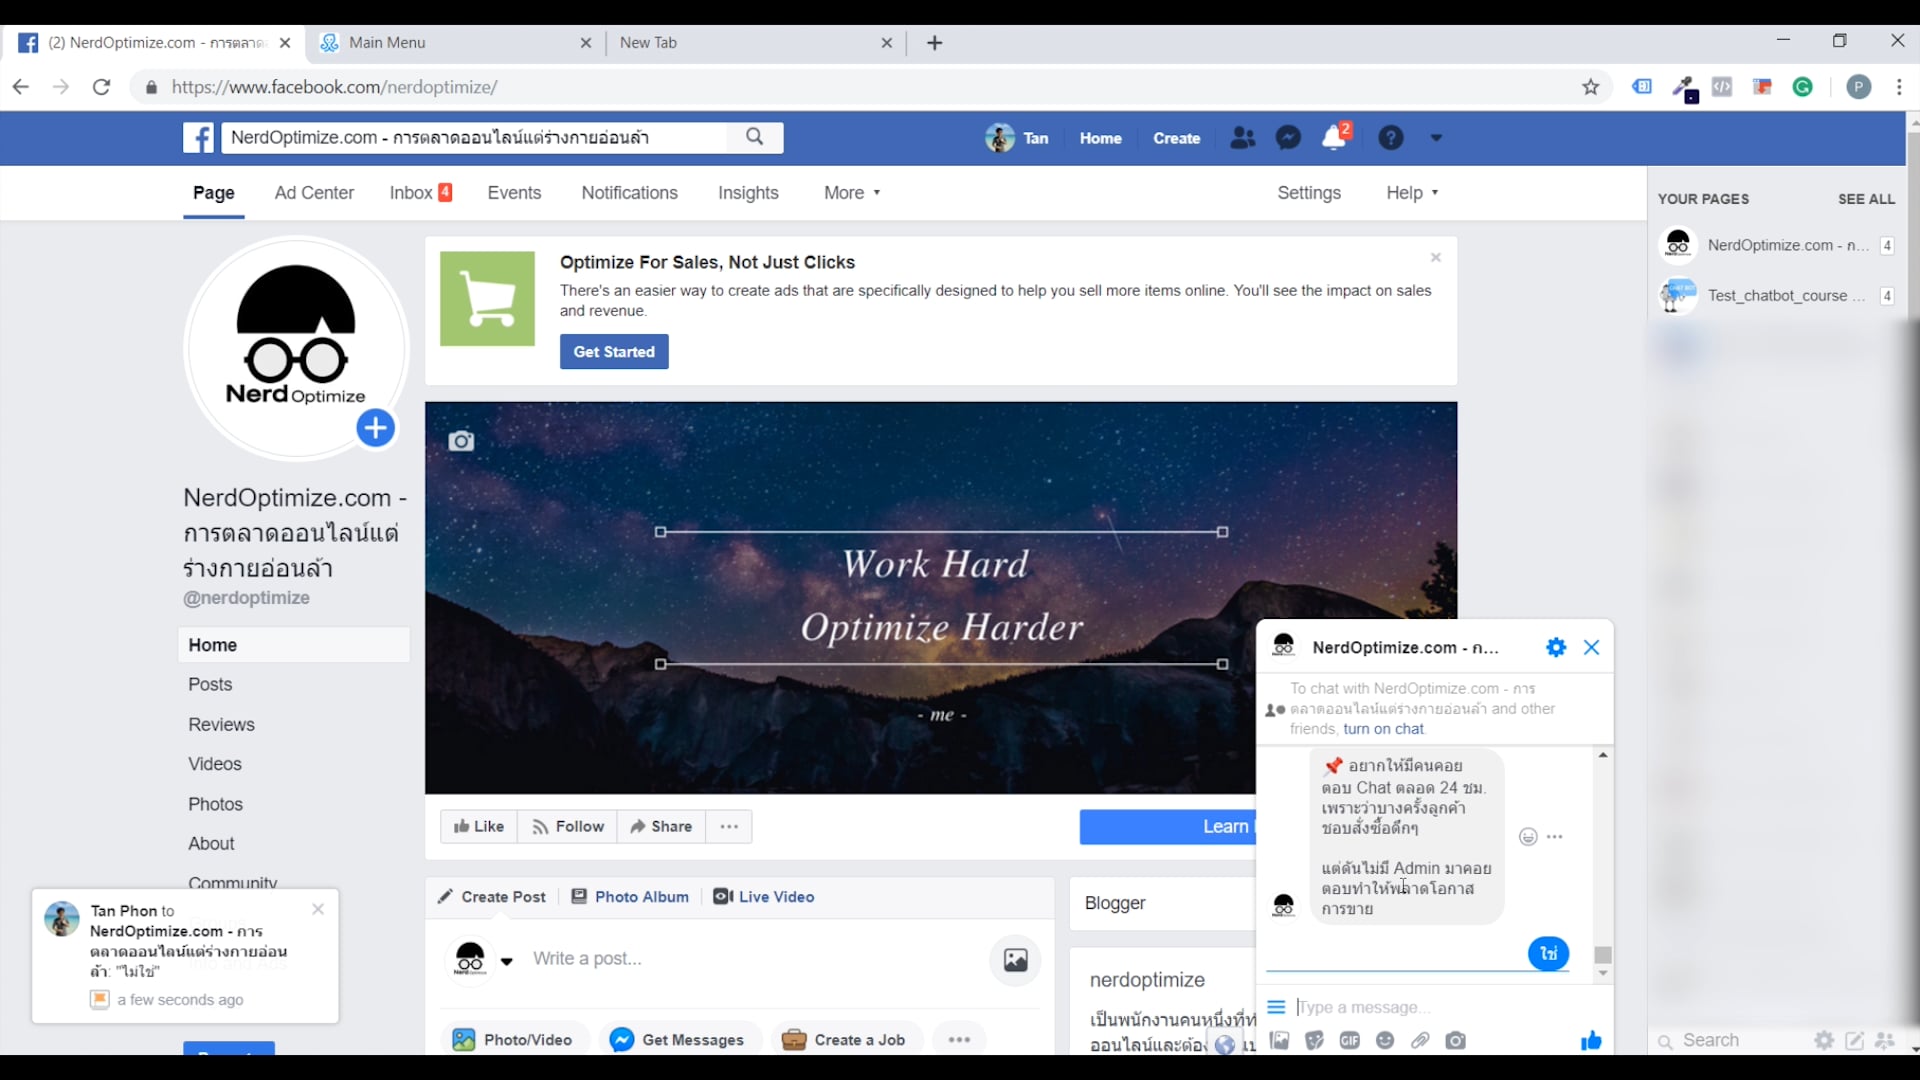Click the search magnifier in the Facebook bar
Screen dimensions: 1920x1080
pos(755,137)
